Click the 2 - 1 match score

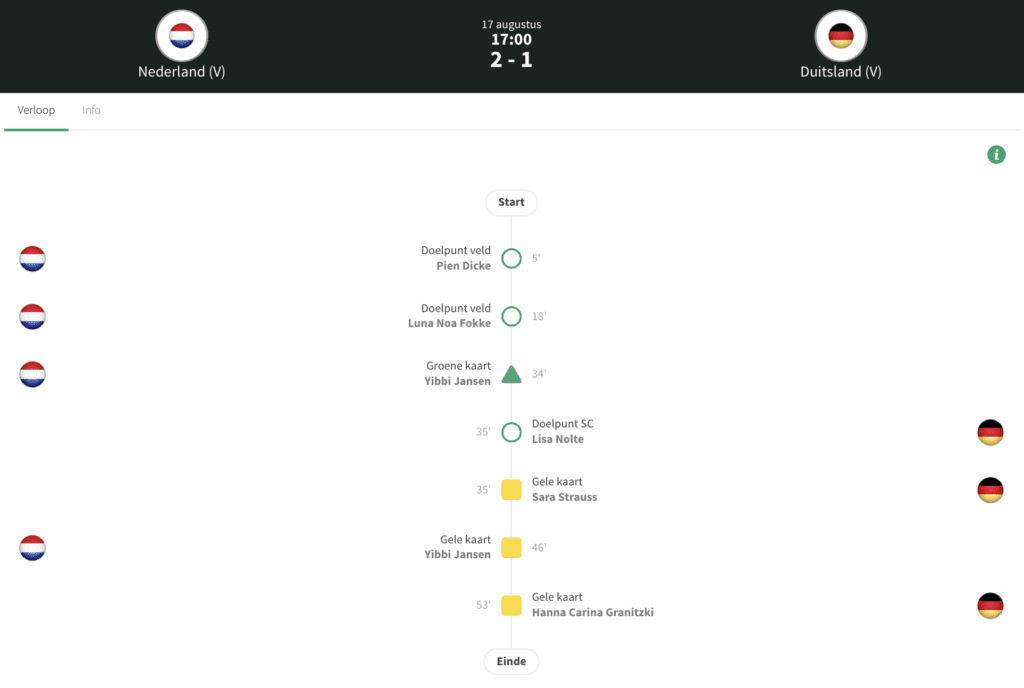[x=511, y=60]
